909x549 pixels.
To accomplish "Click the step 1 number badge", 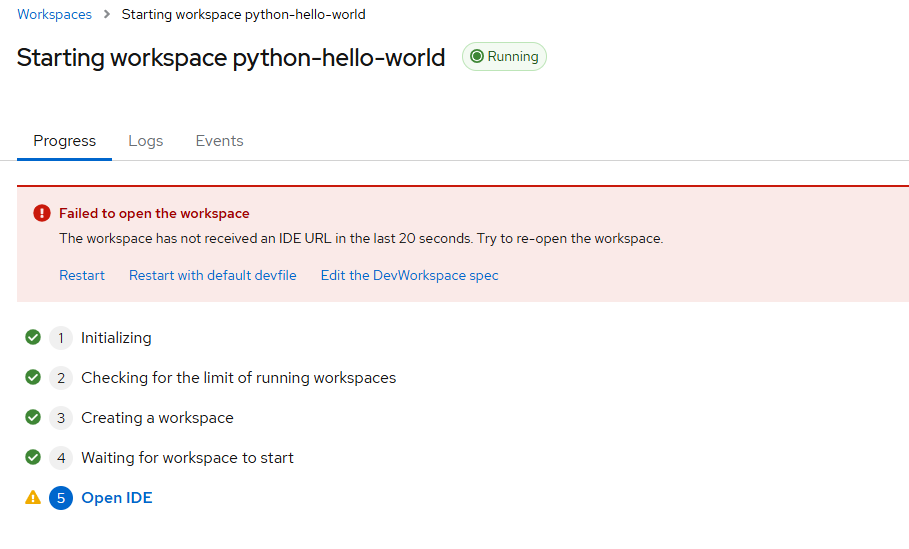I will click(x=61, y=338).
